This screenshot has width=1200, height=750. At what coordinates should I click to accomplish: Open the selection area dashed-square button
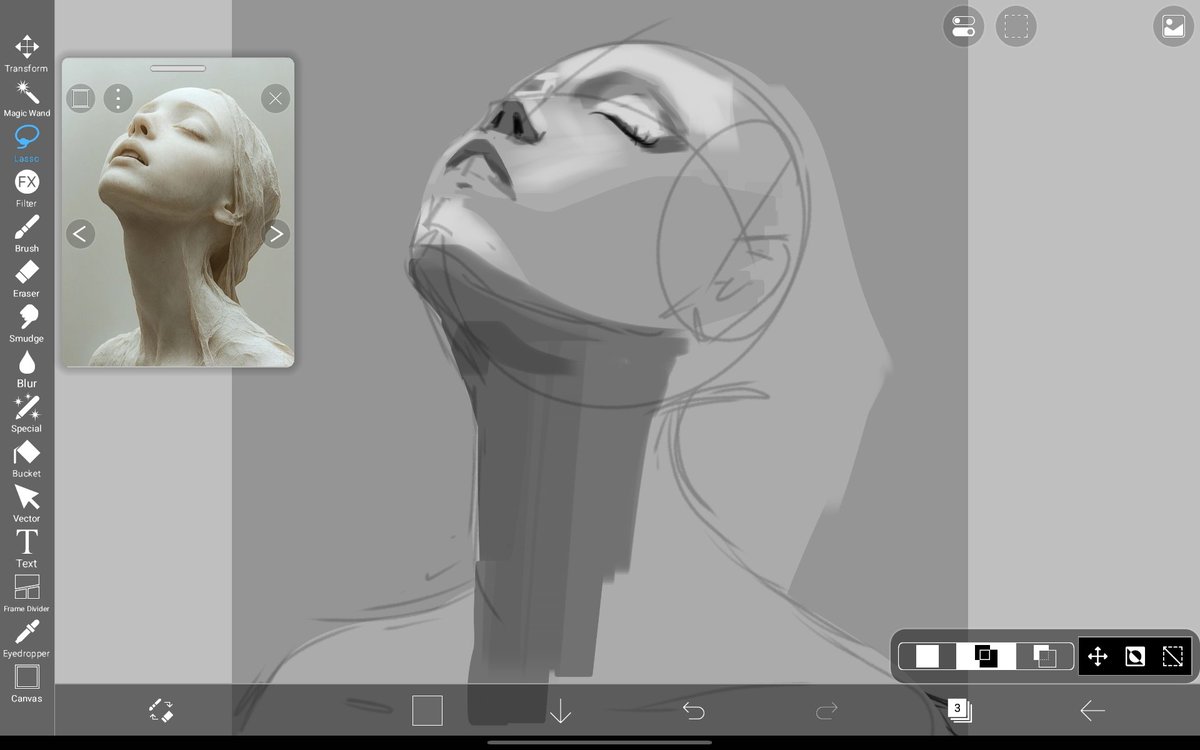[1016, 26]
